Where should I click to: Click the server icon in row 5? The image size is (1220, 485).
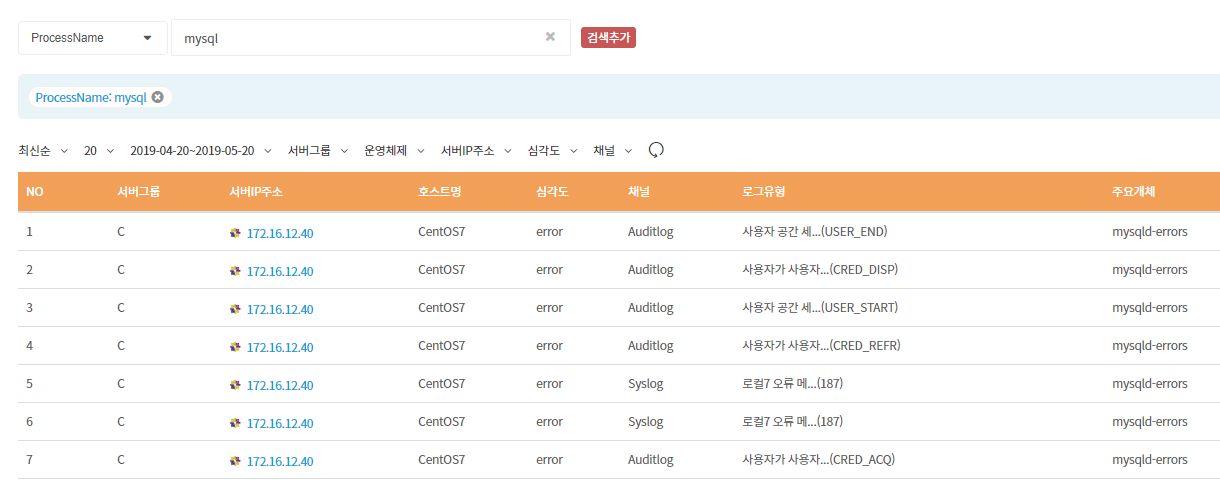tap(235, 384)
